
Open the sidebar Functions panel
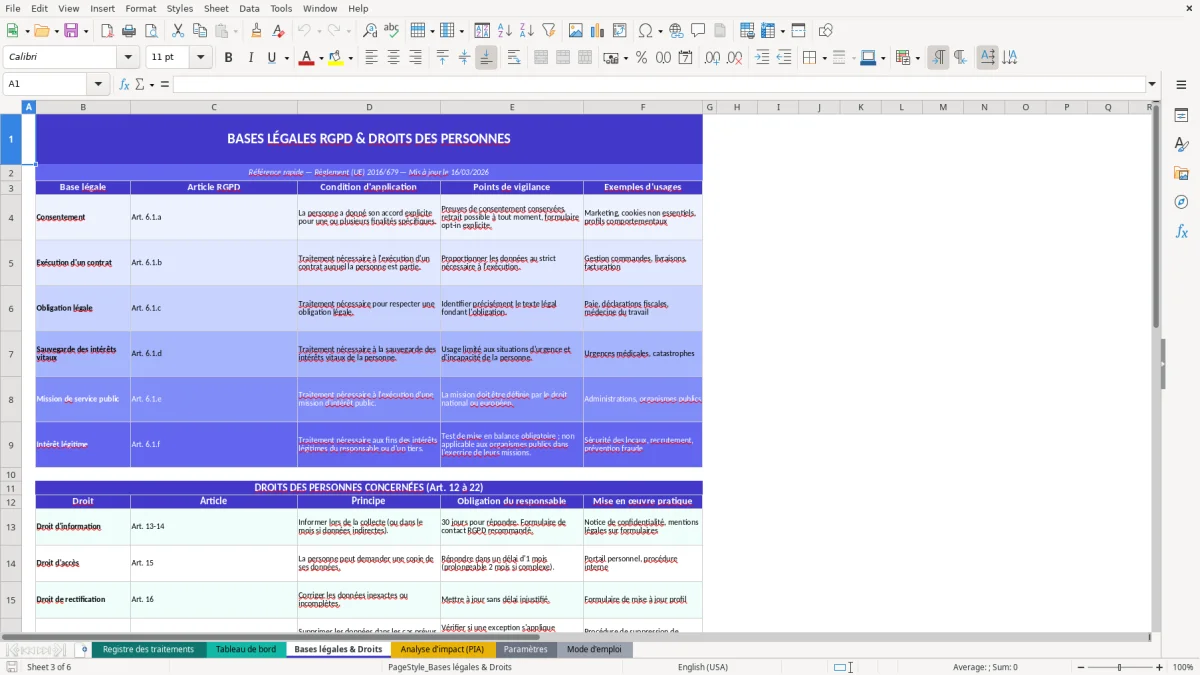pos(1181,231)
